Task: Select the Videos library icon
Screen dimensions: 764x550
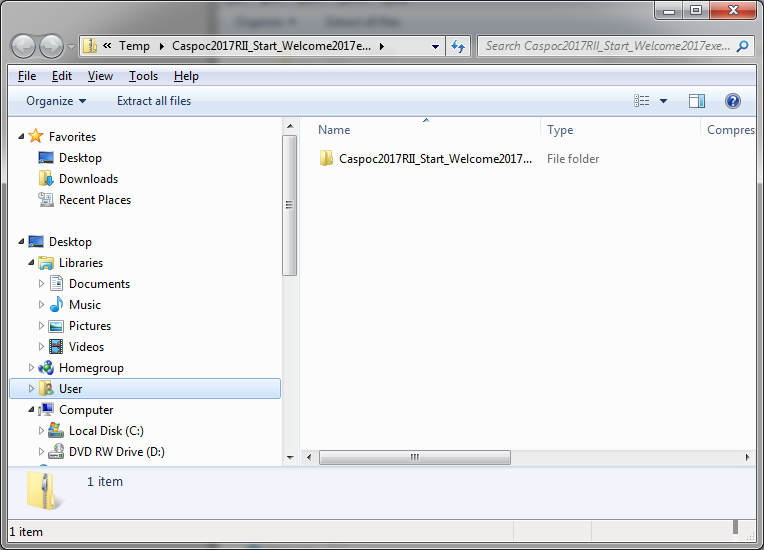Action: 57,346
